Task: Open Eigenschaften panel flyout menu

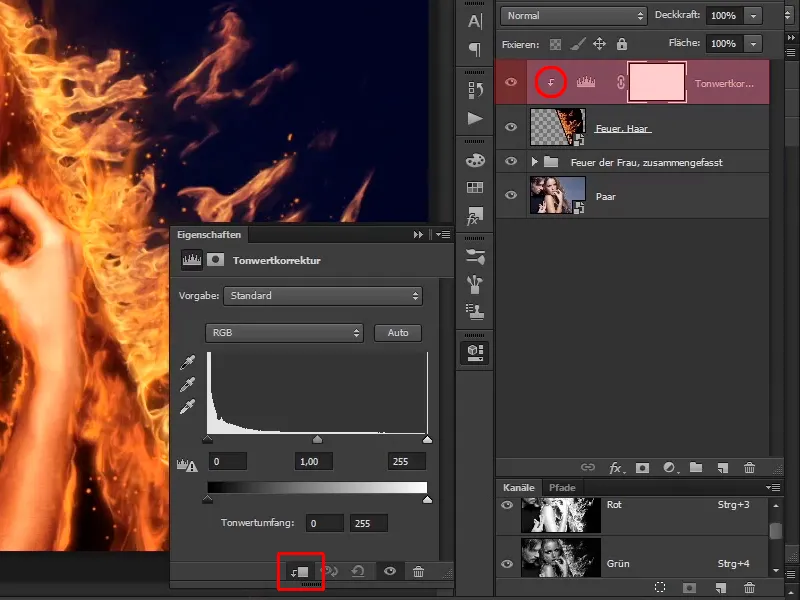Action: pyautogui.click(x=443, y=235)
